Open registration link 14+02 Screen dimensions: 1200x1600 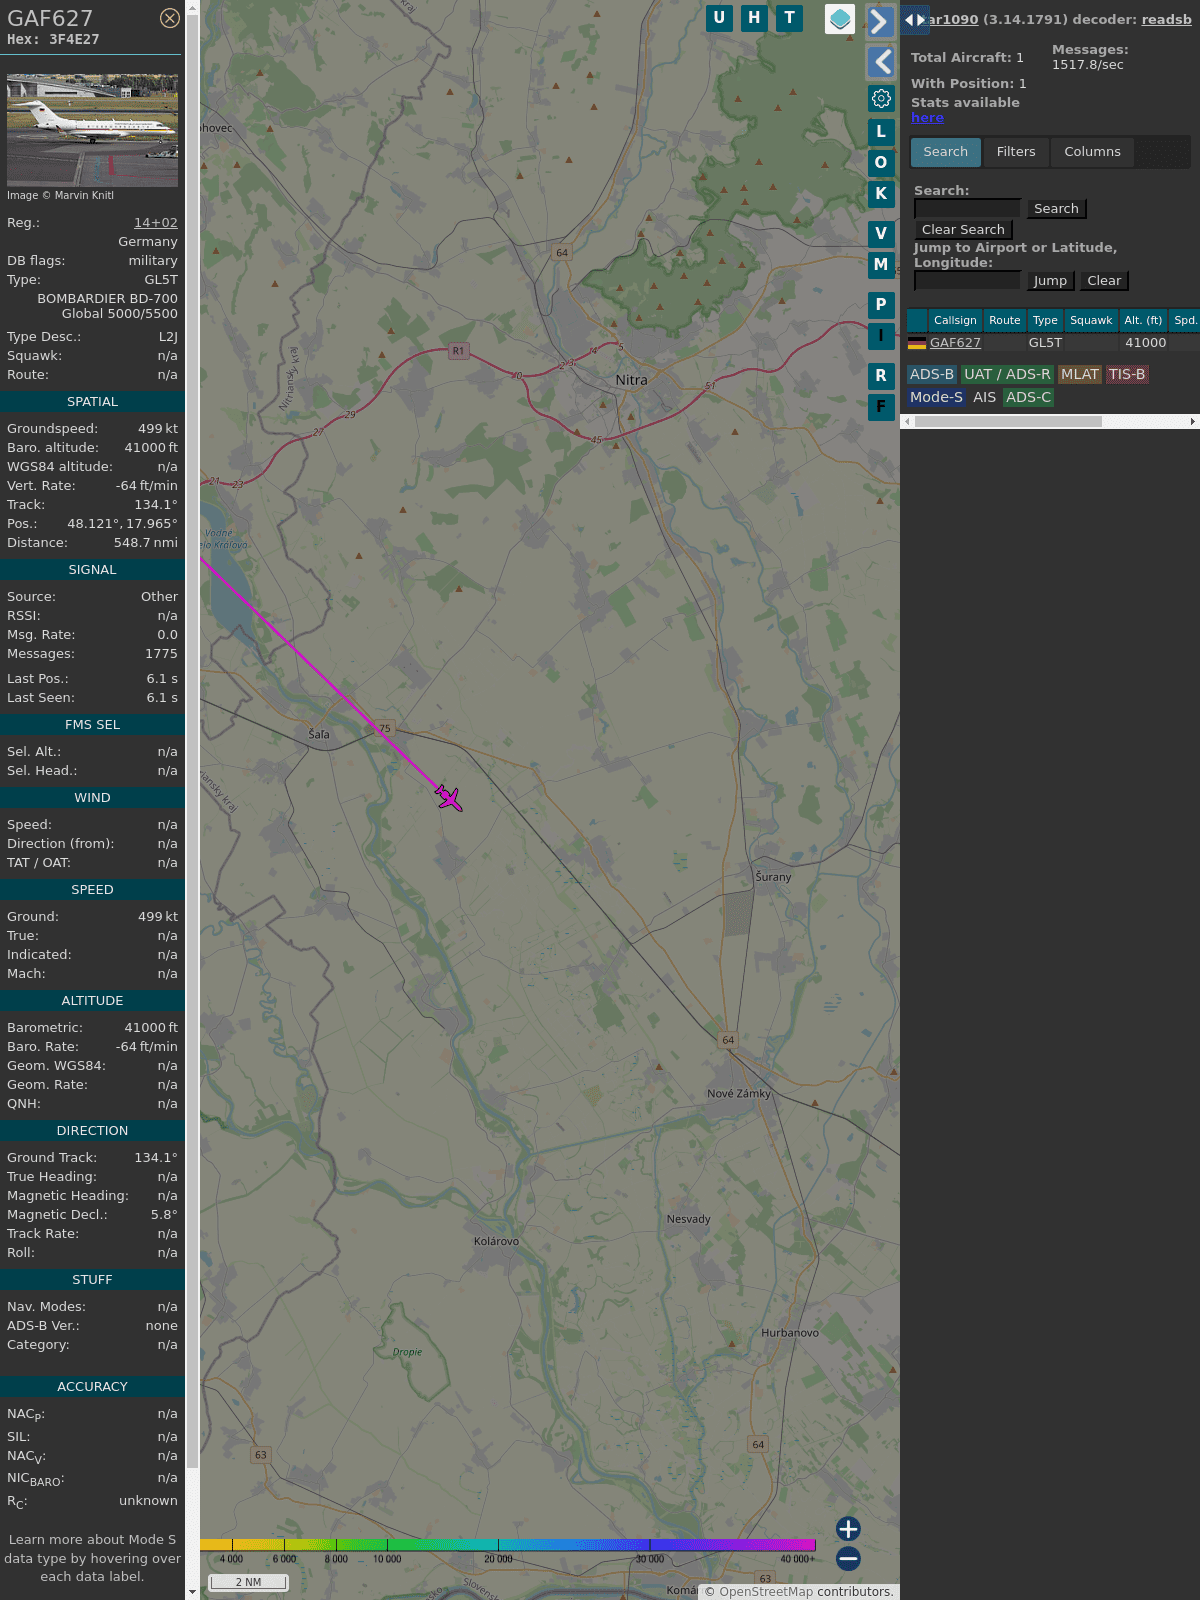coord(156,223)
